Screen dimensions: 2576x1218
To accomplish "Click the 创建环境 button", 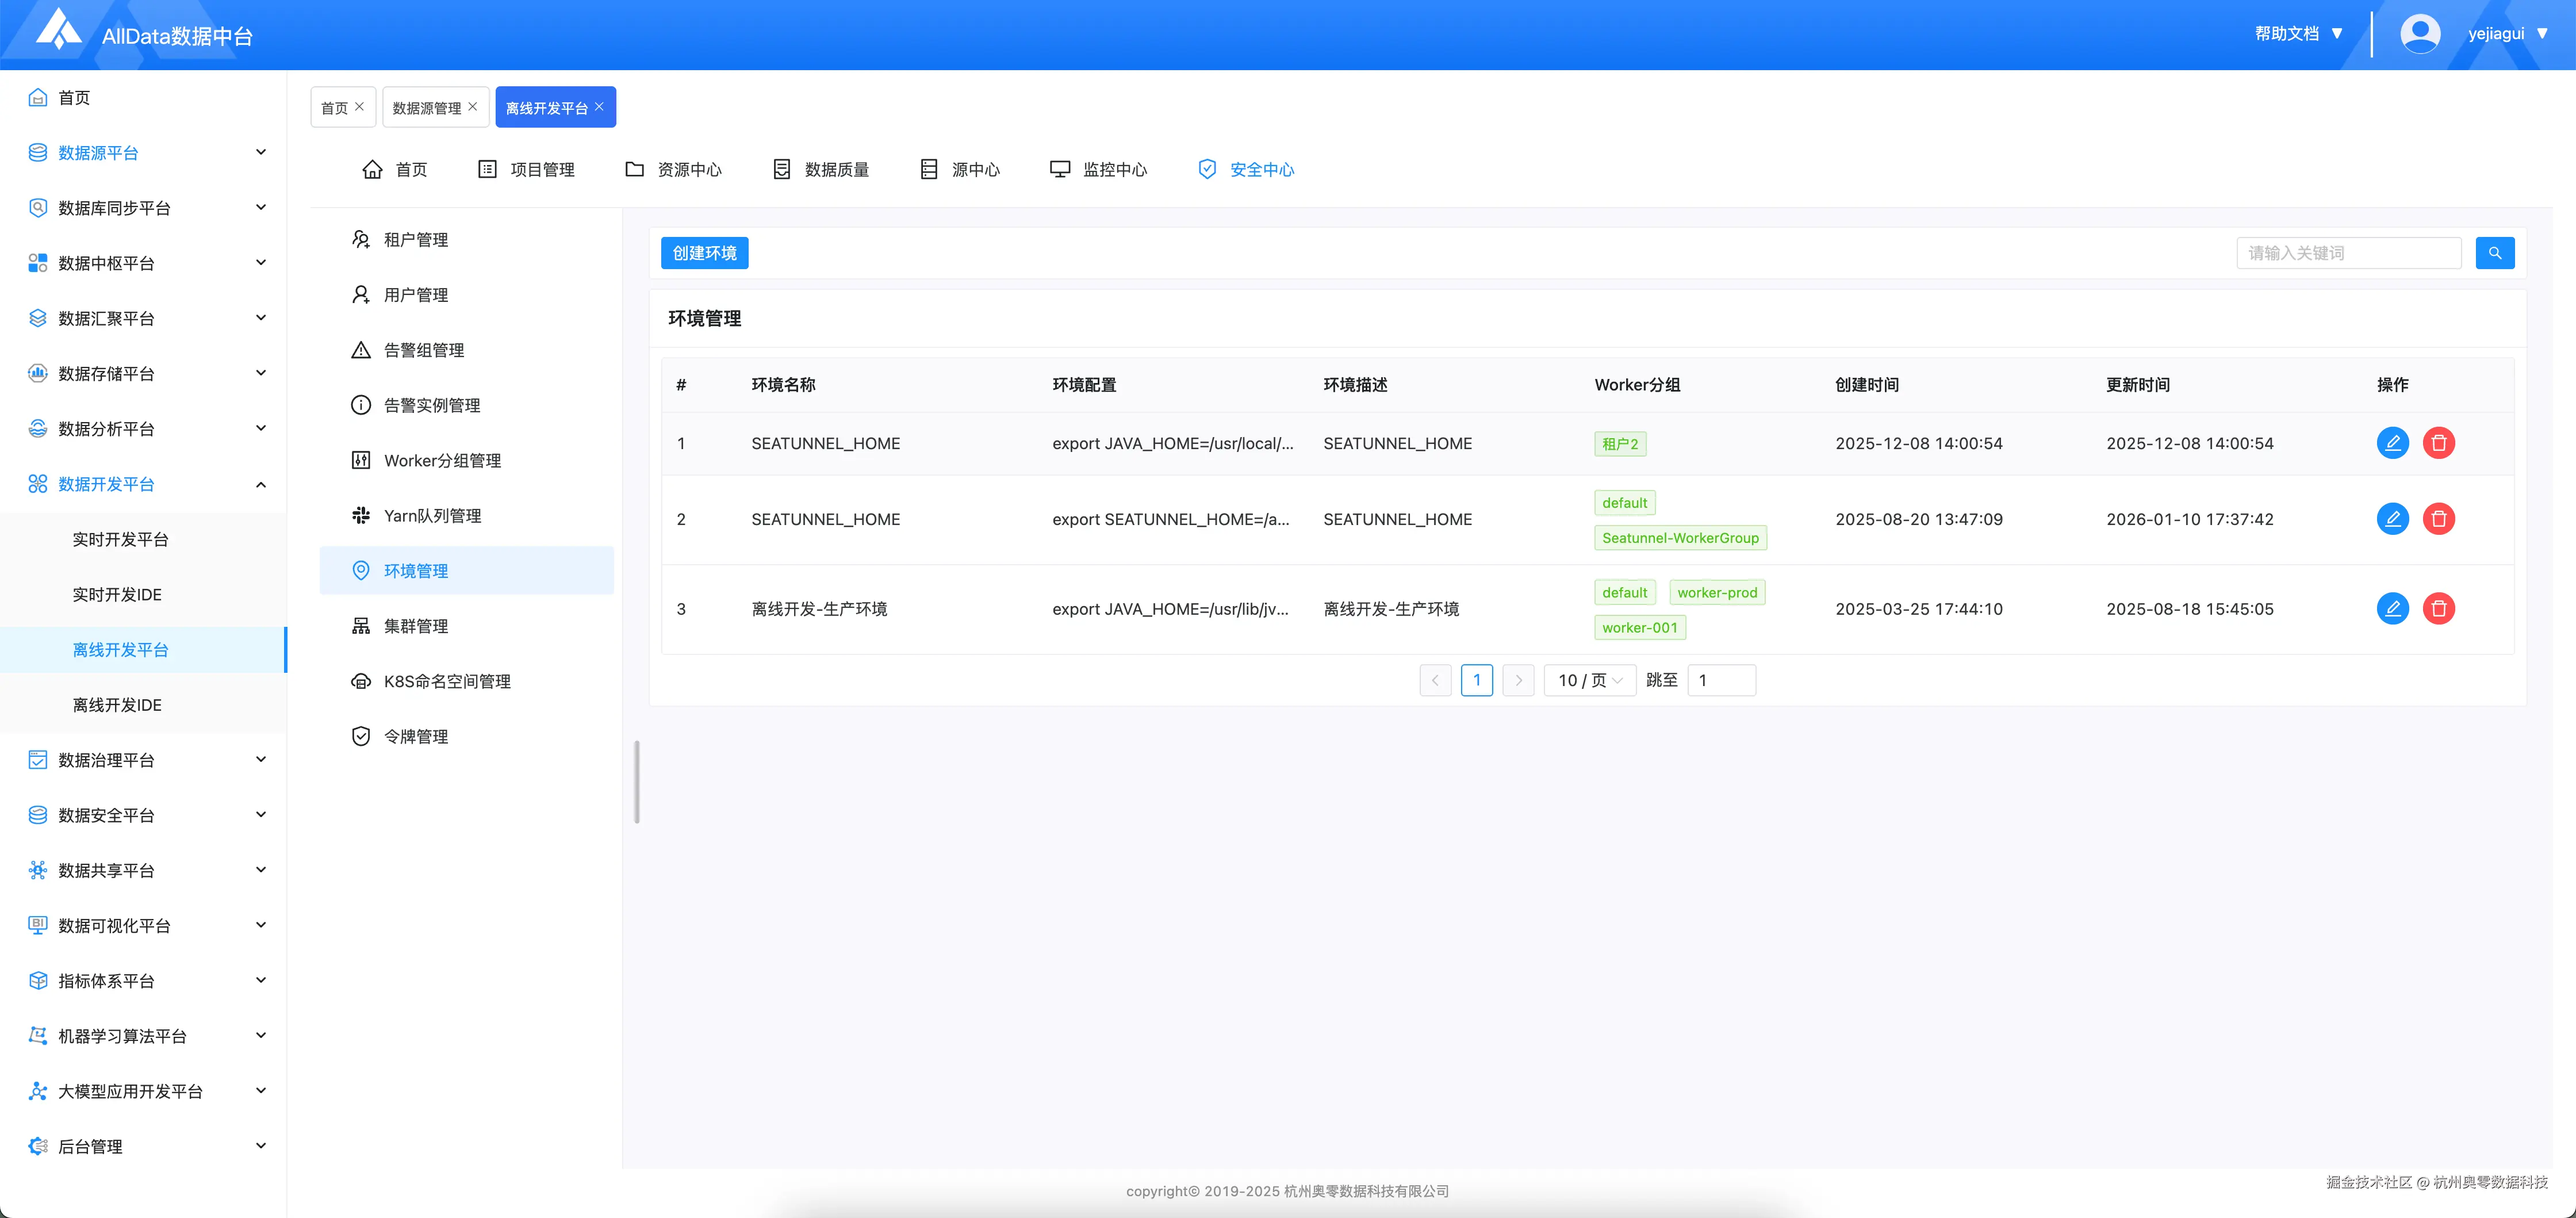I will [704, 253].
